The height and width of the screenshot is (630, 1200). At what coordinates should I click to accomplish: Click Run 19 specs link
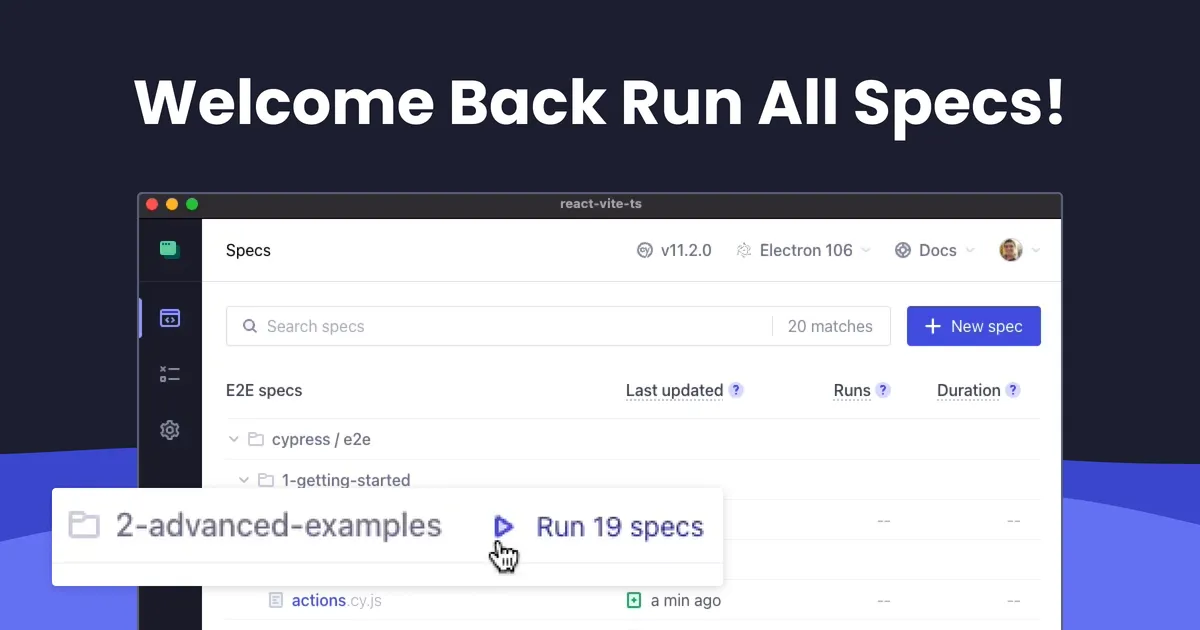click(619, 526)
